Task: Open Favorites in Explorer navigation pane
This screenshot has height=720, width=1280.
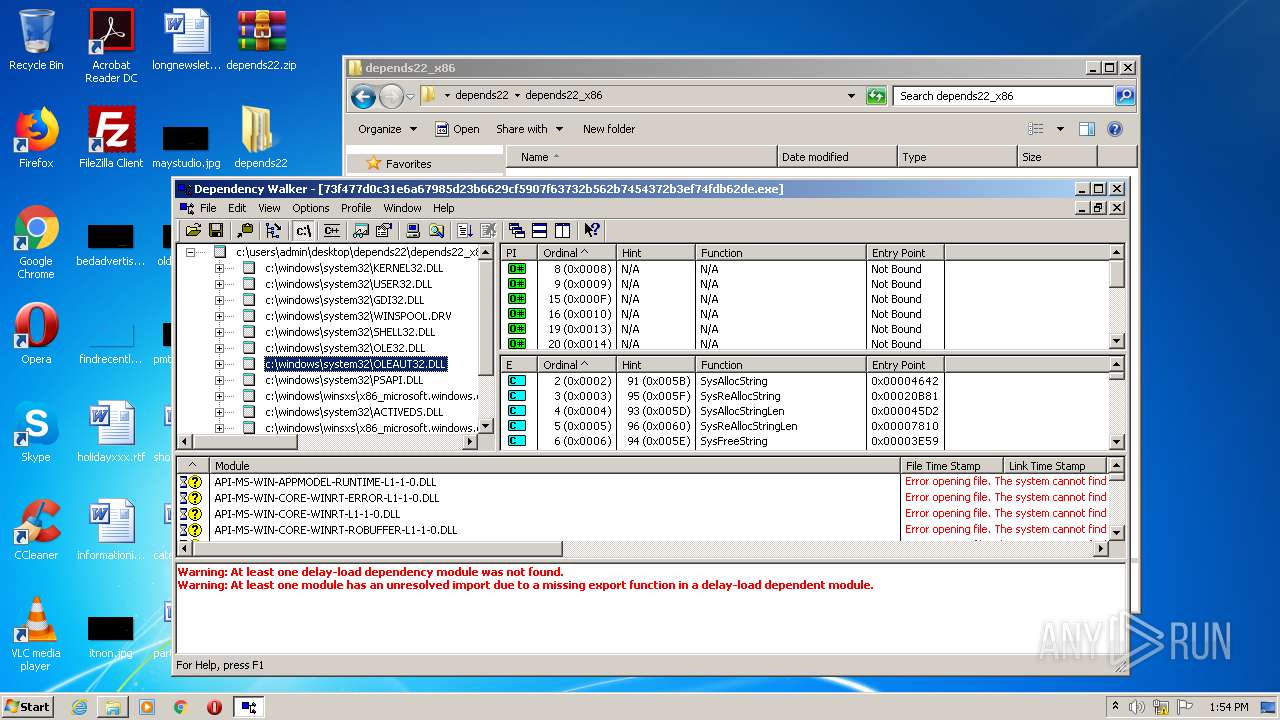Action: [x=409, y=164]
